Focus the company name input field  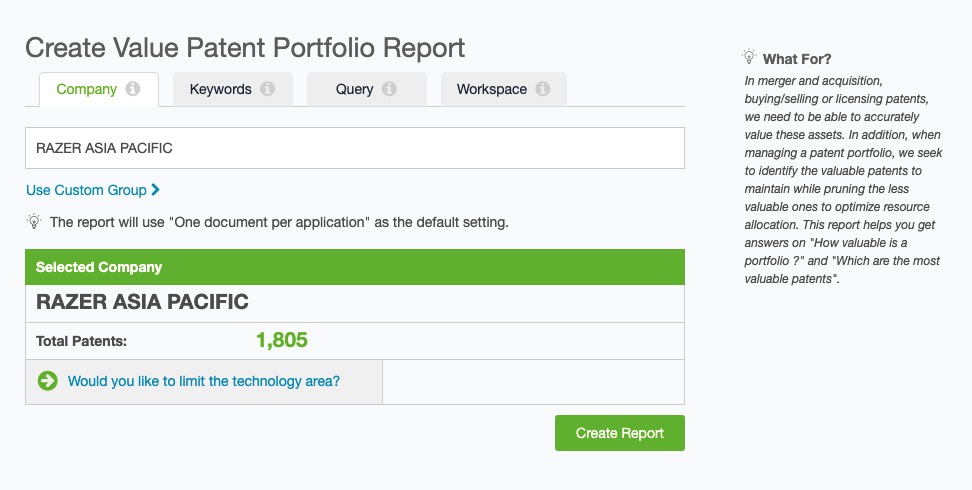click(354, 148)
